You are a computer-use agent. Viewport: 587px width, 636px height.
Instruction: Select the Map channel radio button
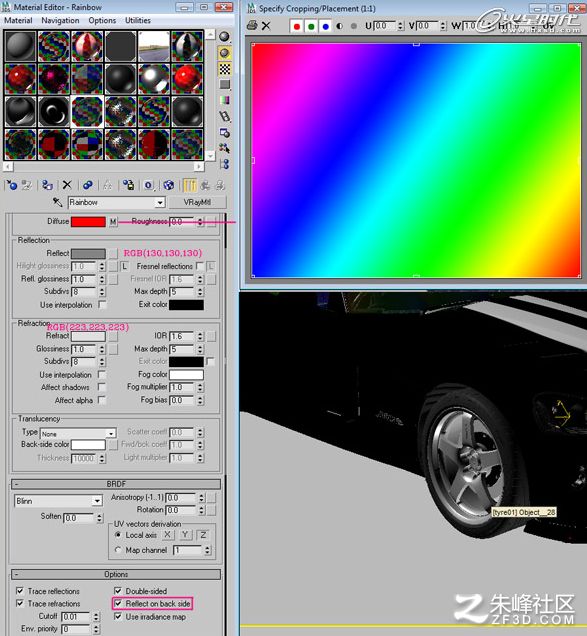pos(118,550)
